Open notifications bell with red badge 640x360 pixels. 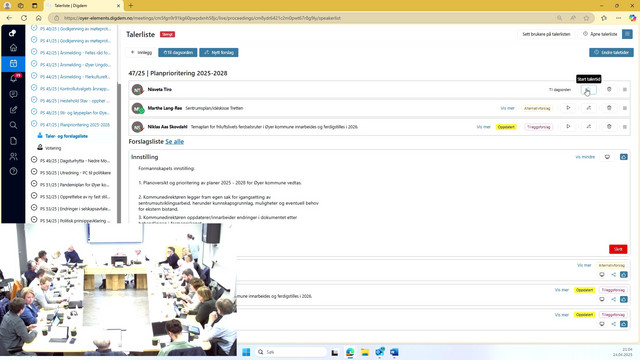tap(14, 78)
